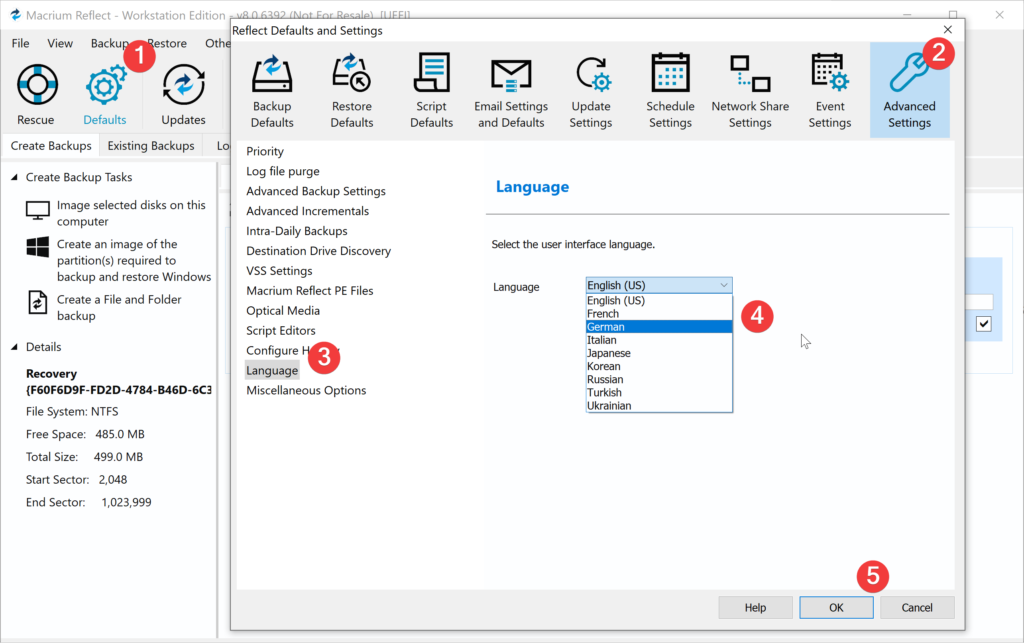The width and height of the screenshot is (1024, 643).
Task: Click the Cancel button
Action: [x=917, y=607]
